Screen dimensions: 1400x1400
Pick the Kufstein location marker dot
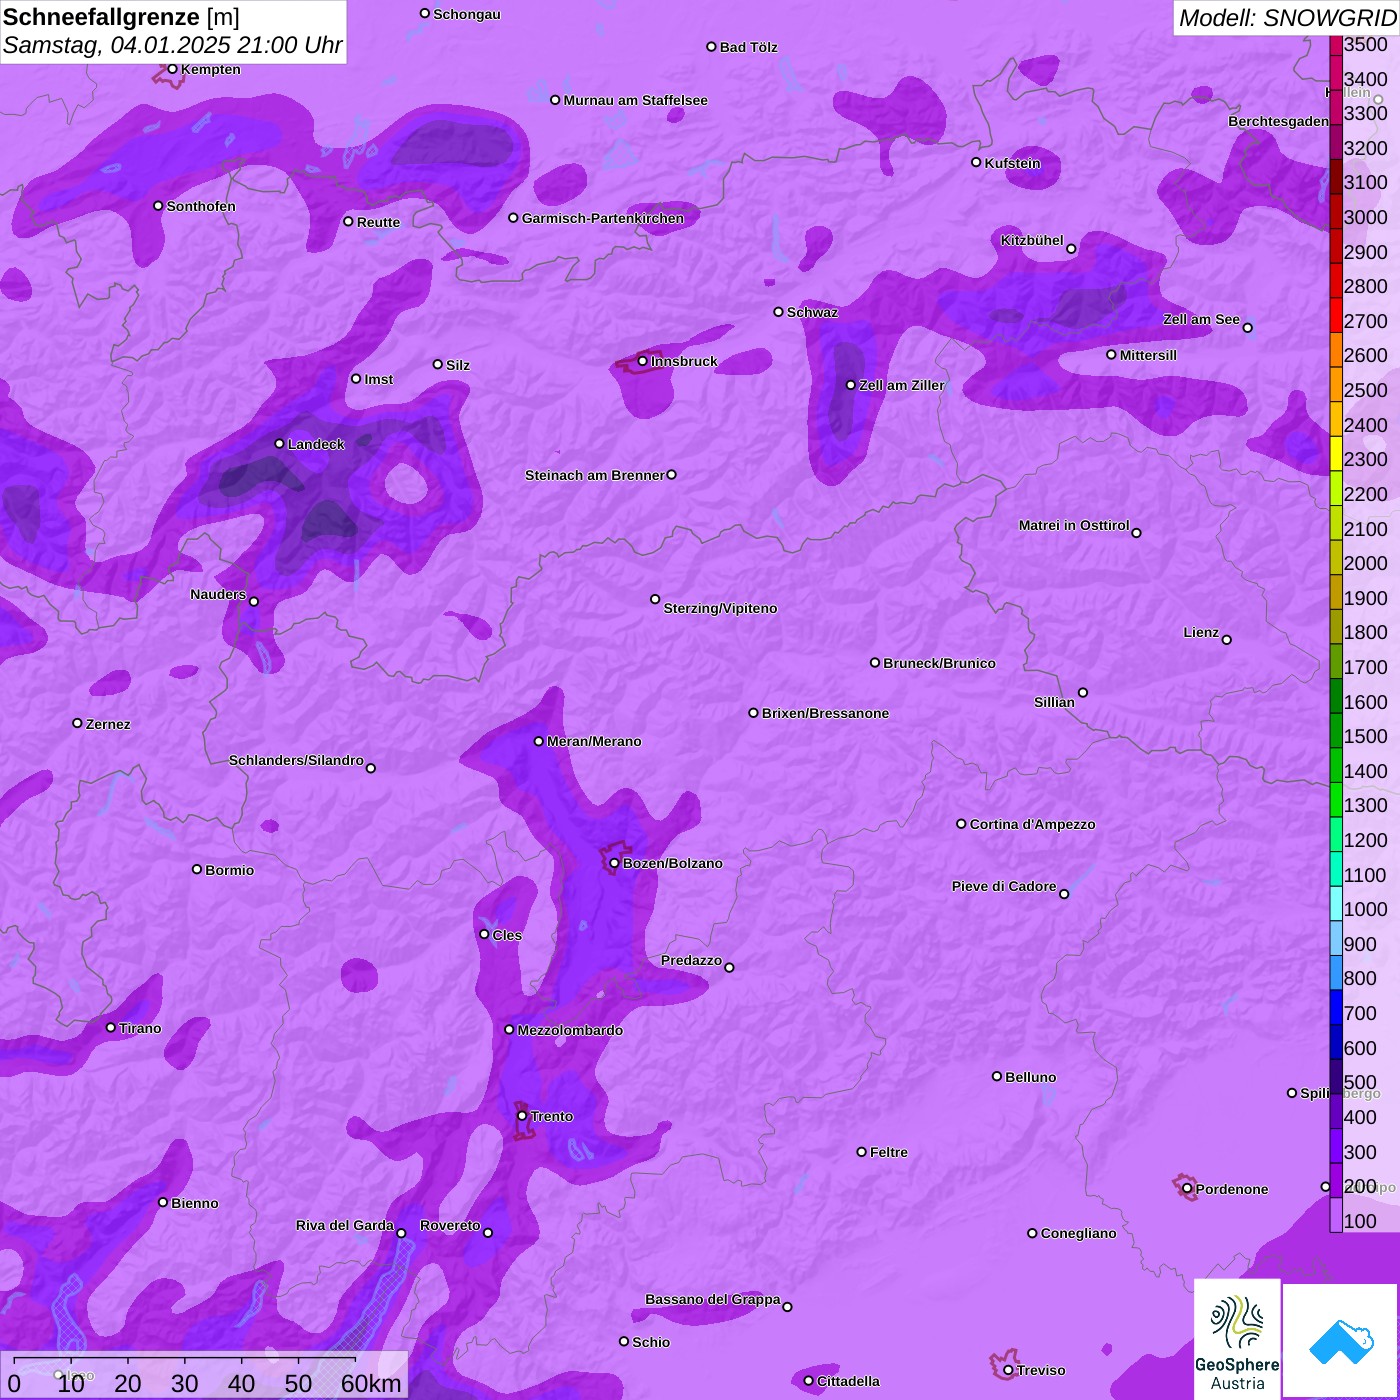(976, 162)
